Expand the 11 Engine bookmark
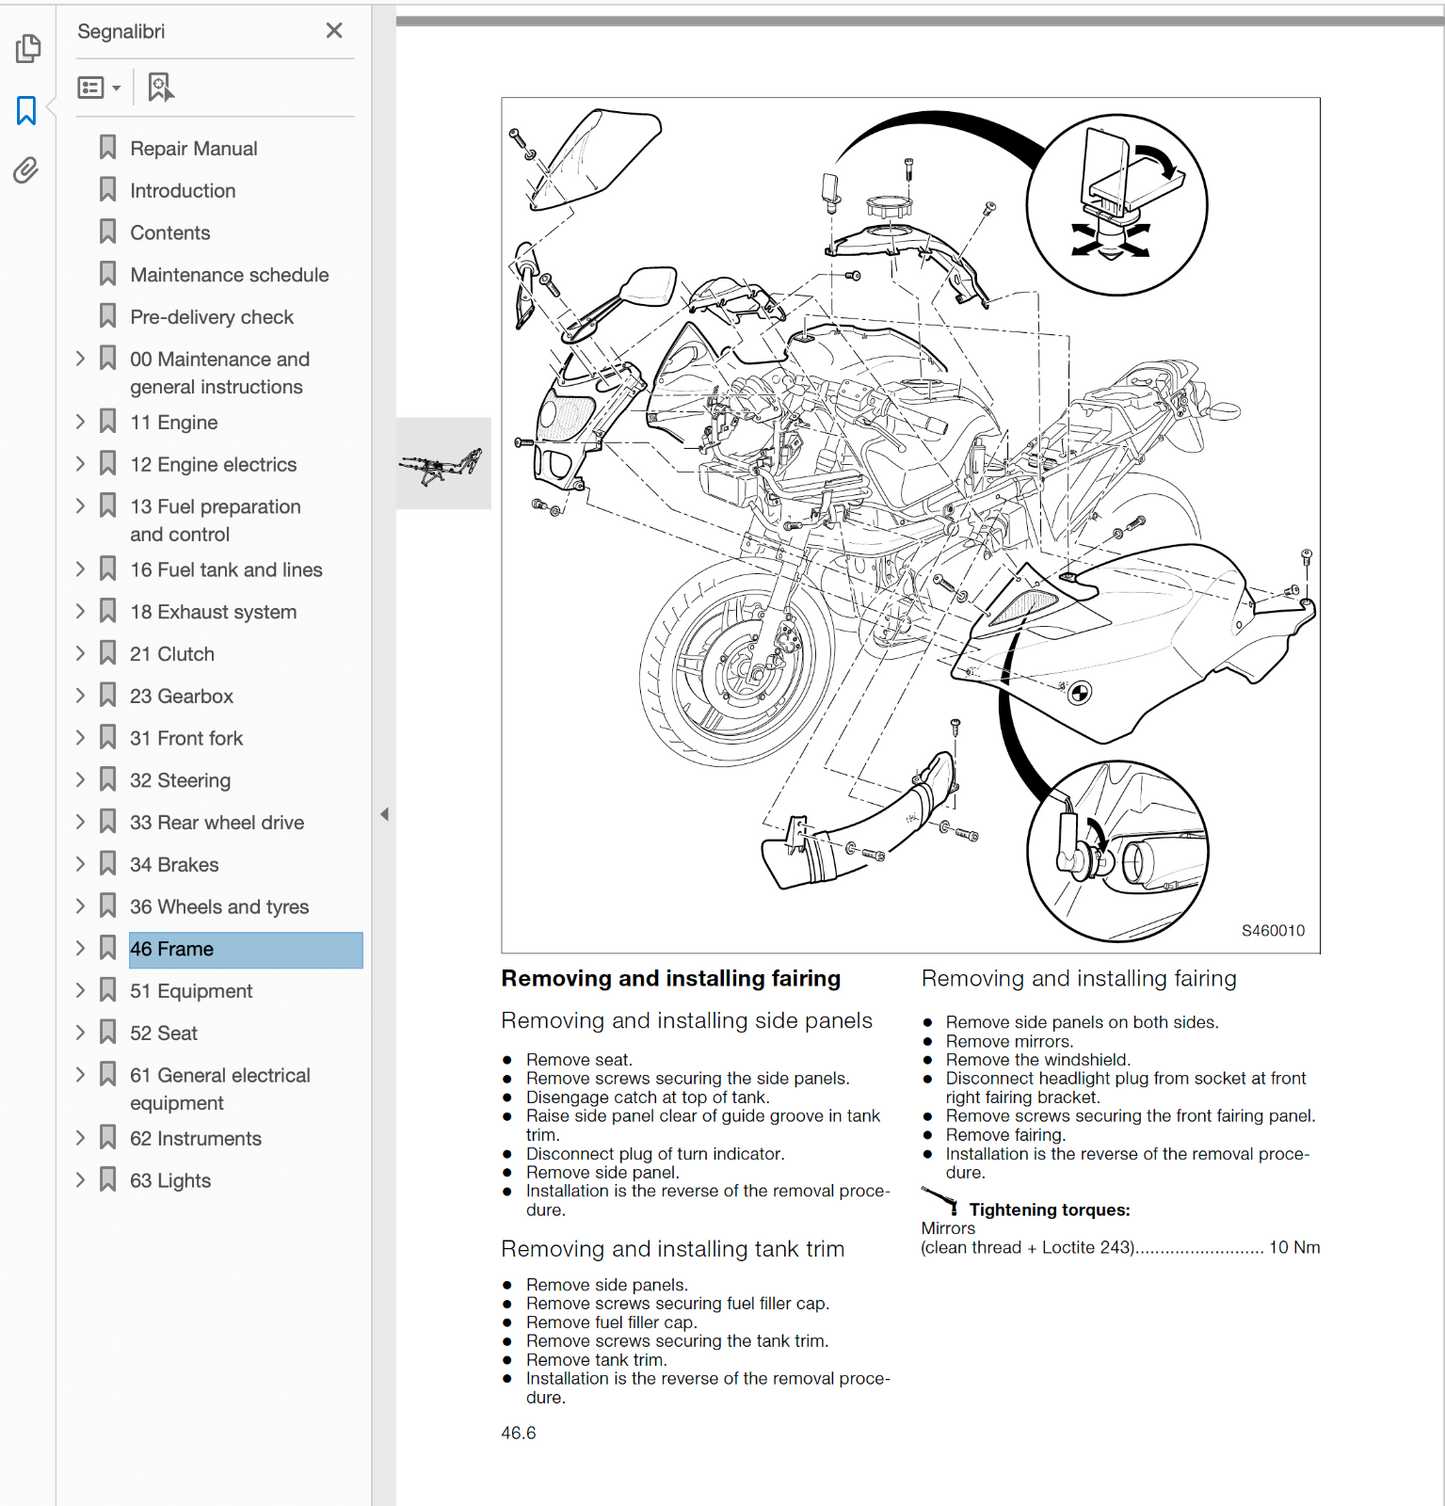 click(x=81, y=422)
